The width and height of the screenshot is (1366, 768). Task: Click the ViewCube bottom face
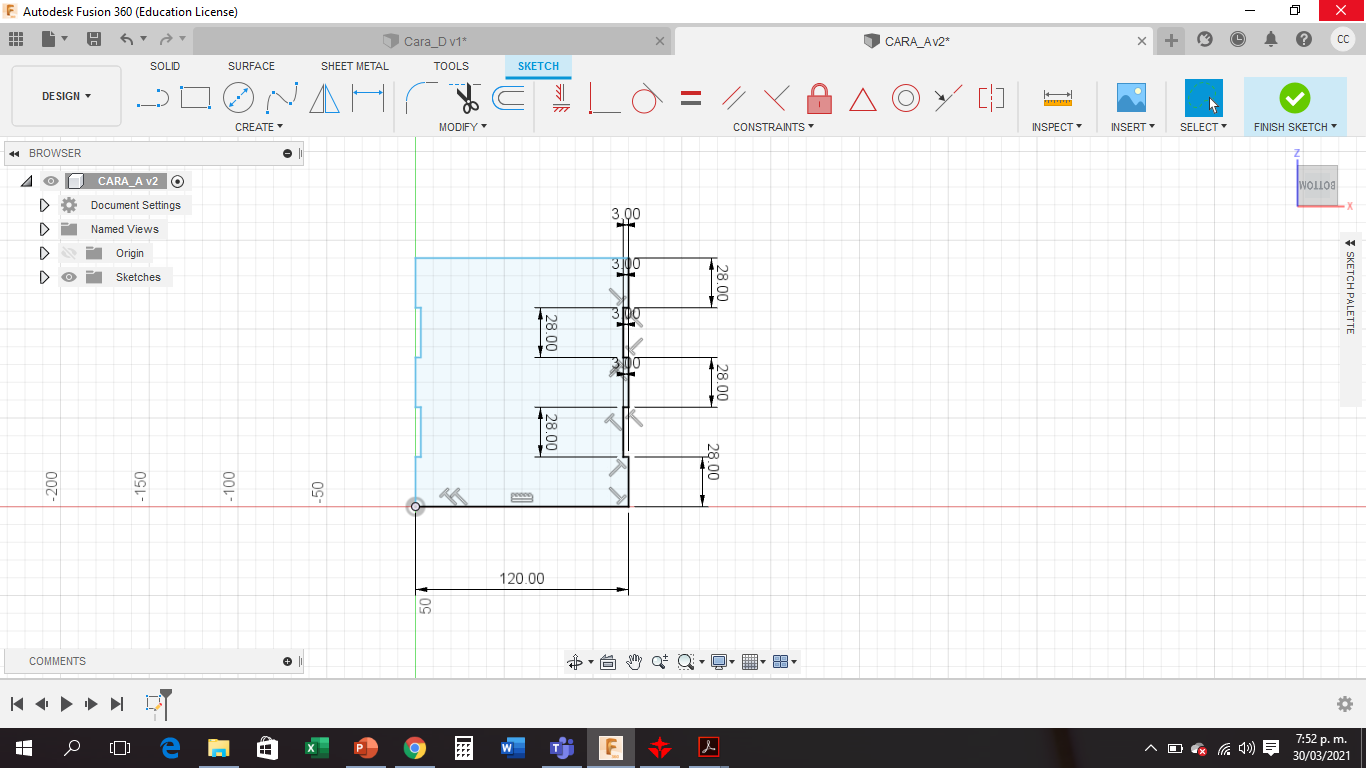tap(1317, 186)
